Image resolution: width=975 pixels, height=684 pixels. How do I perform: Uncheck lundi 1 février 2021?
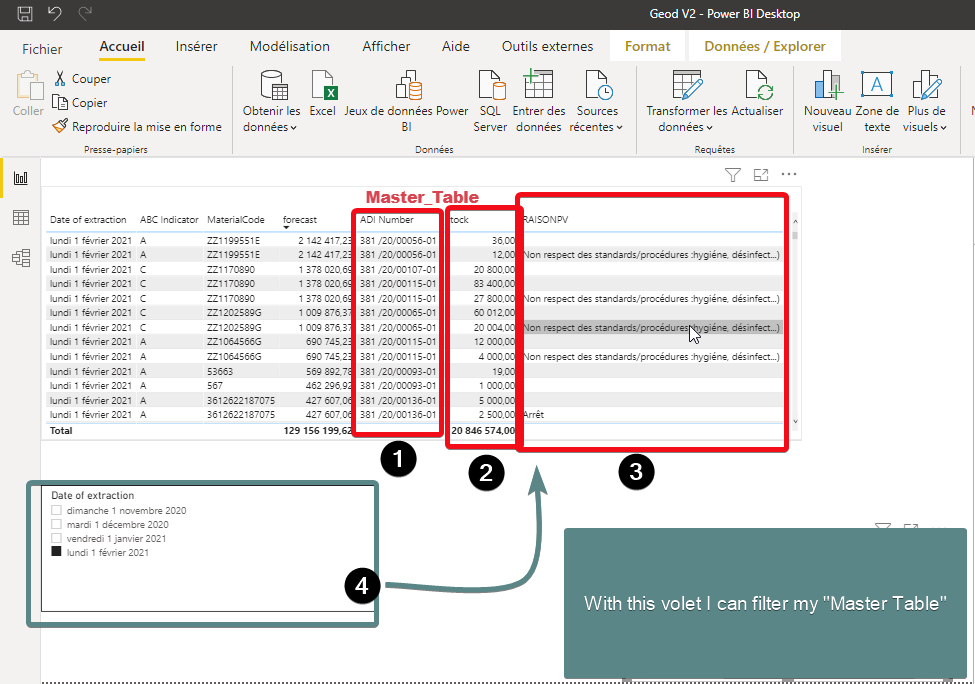pos(57,552)
